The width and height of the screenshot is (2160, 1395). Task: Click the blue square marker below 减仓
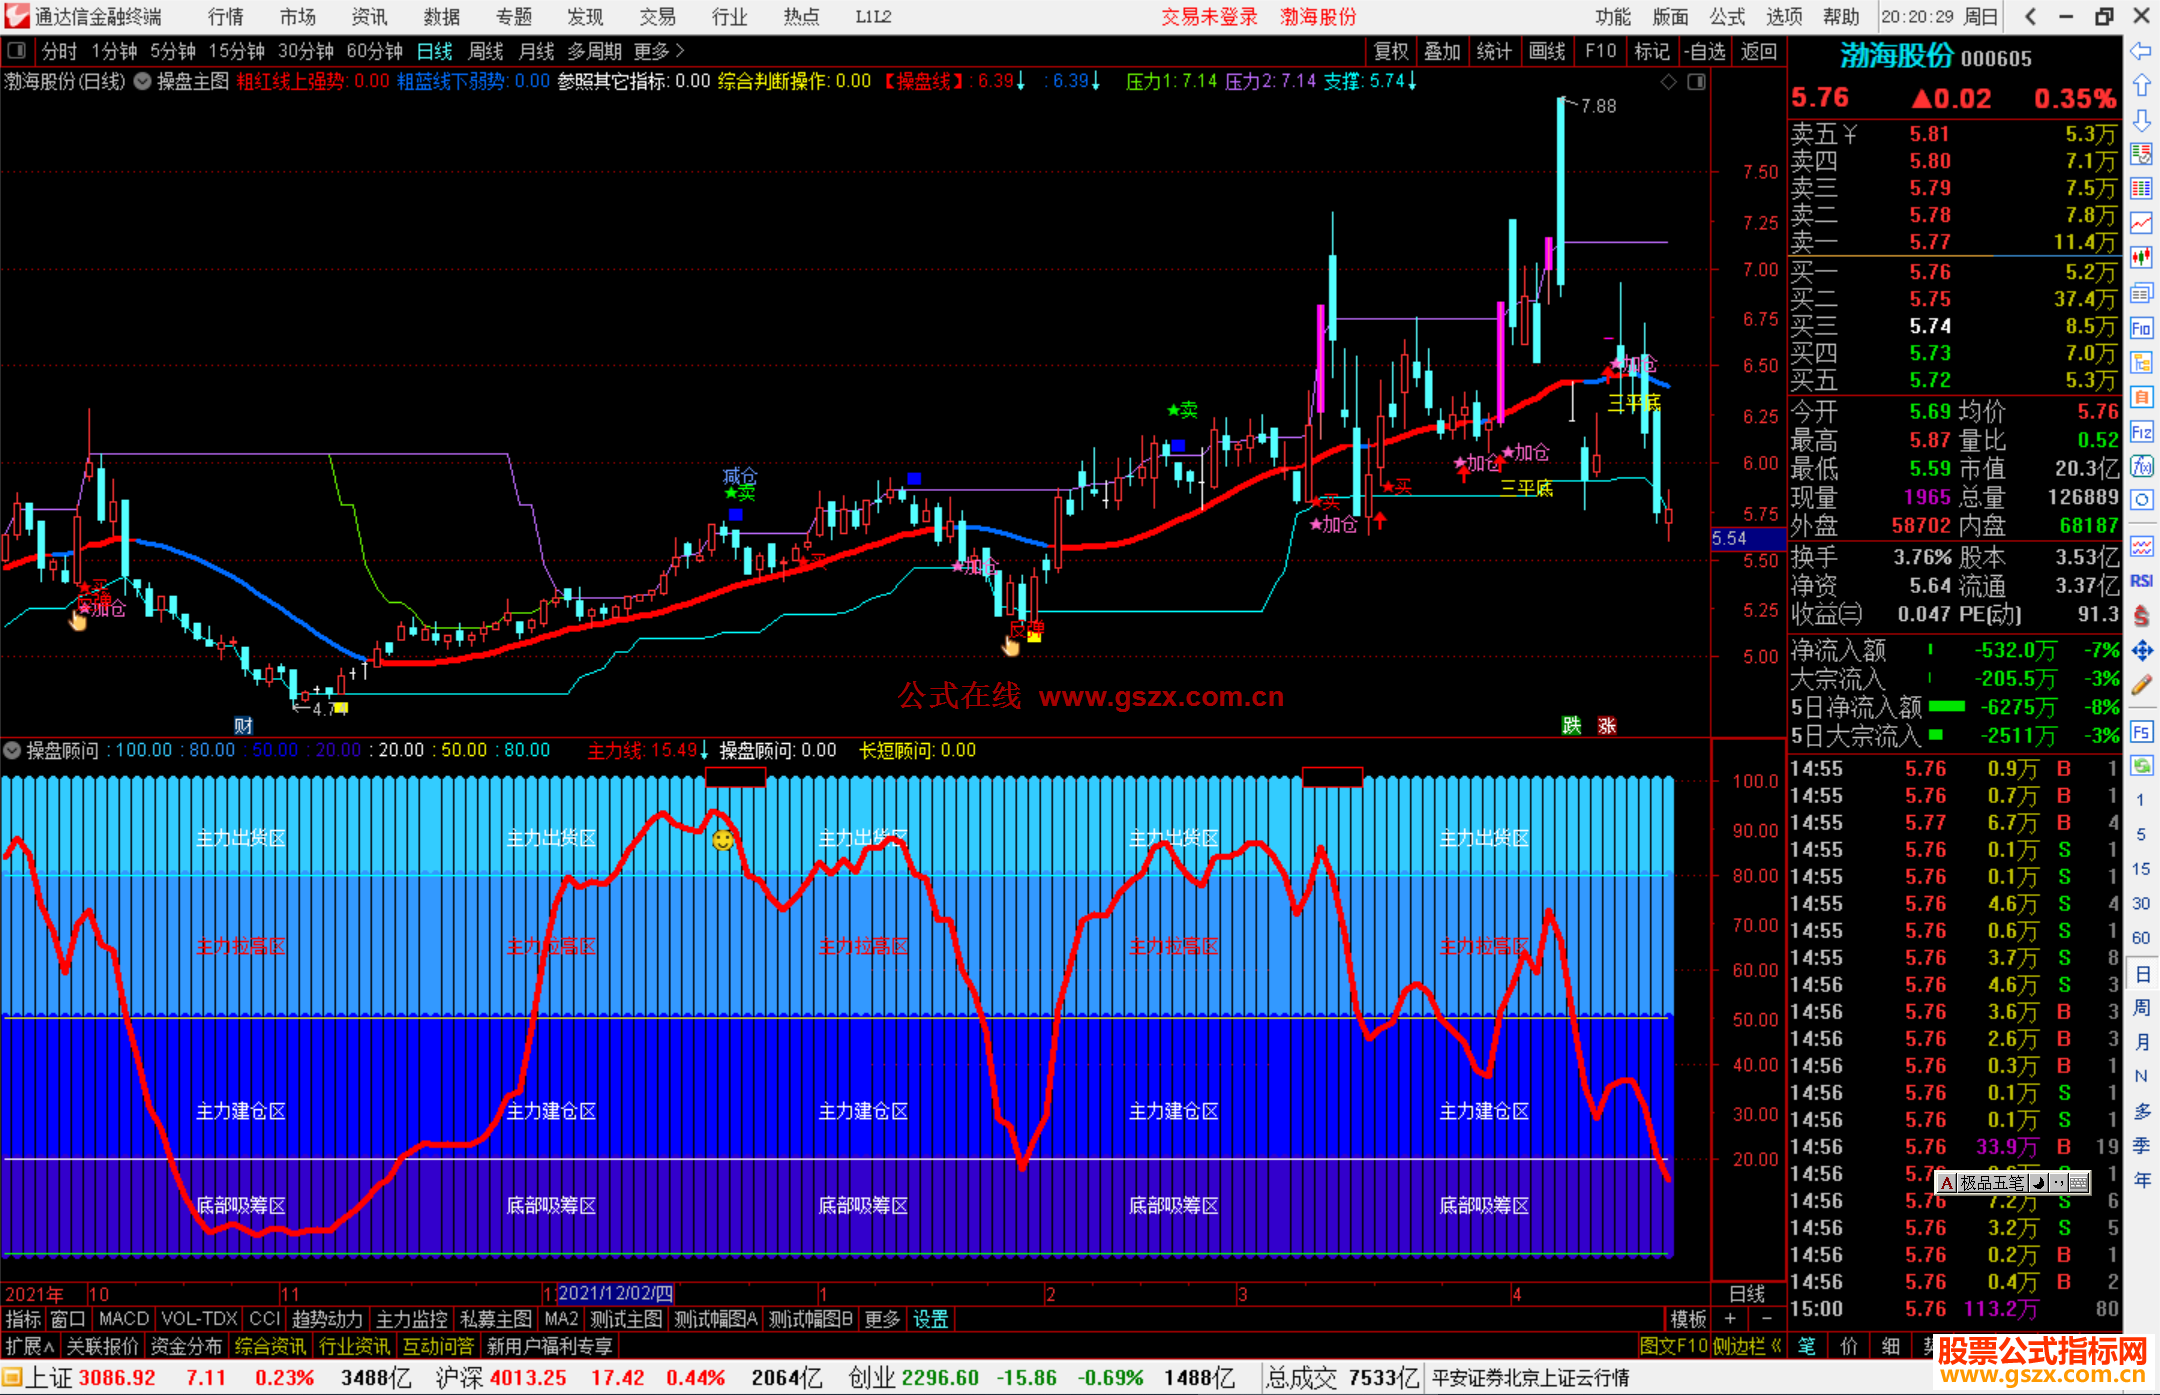[x=736, y=514]
